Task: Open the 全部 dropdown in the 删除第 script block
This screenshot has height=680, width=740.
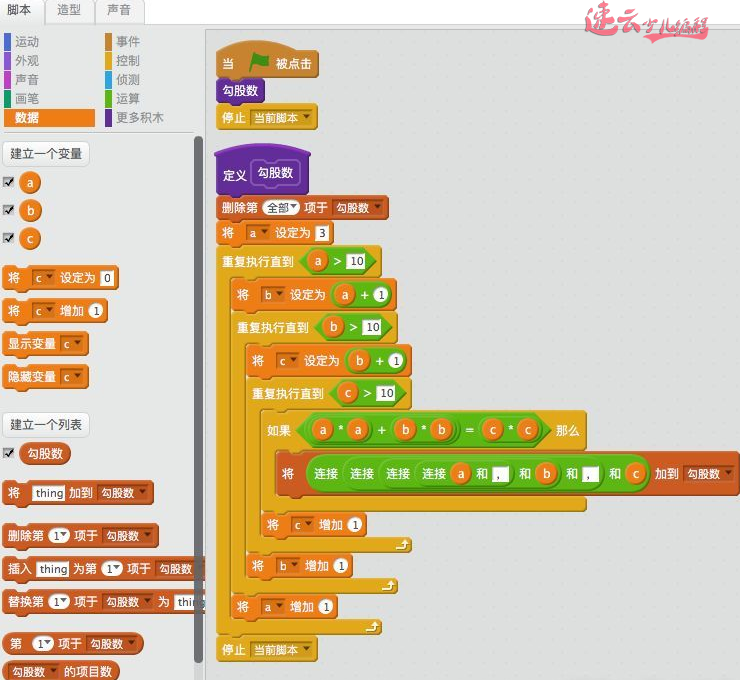Action: click(x=281, y=208)
